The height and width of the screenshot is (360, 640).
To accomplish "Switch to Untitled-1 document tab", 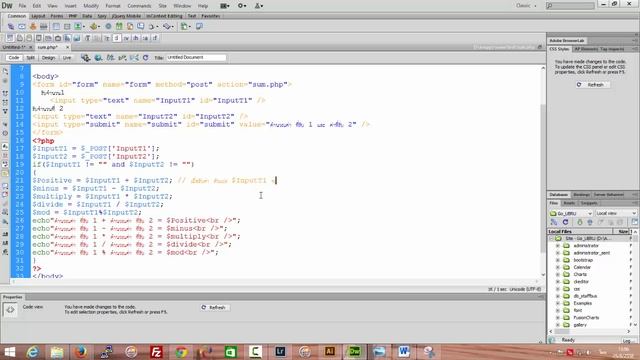I will click(x=14, y=47).
